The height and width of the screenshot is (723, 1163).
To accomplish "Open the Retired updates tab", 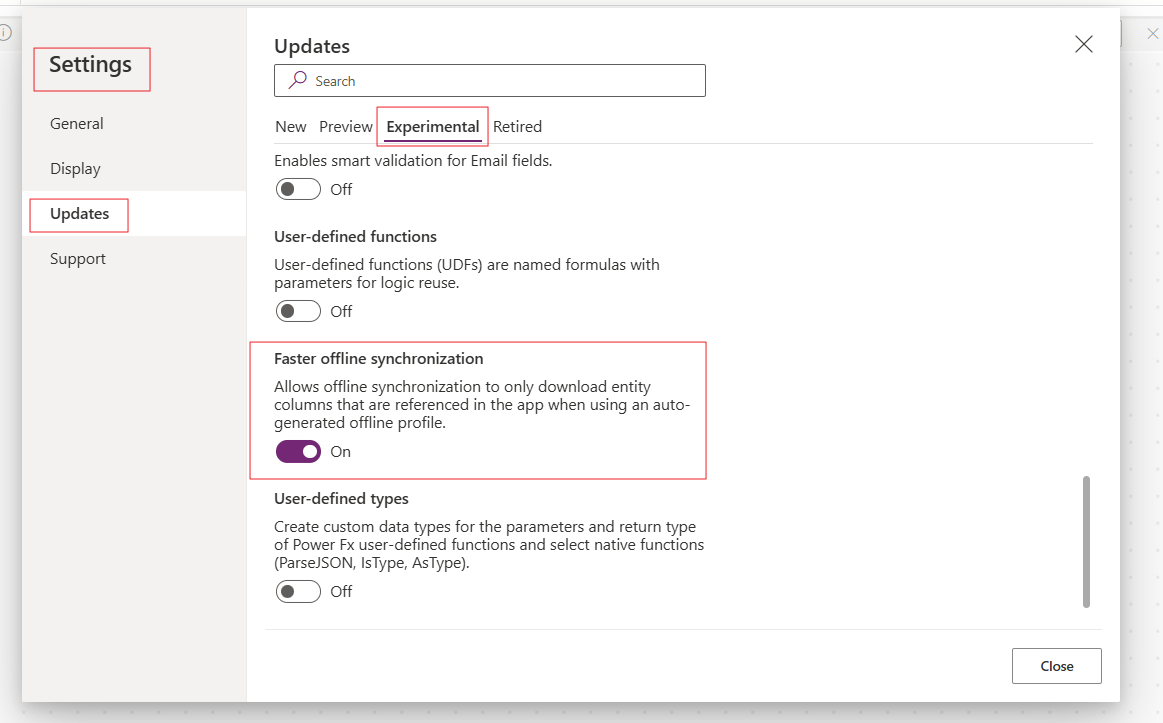I will tap(517, 126).
